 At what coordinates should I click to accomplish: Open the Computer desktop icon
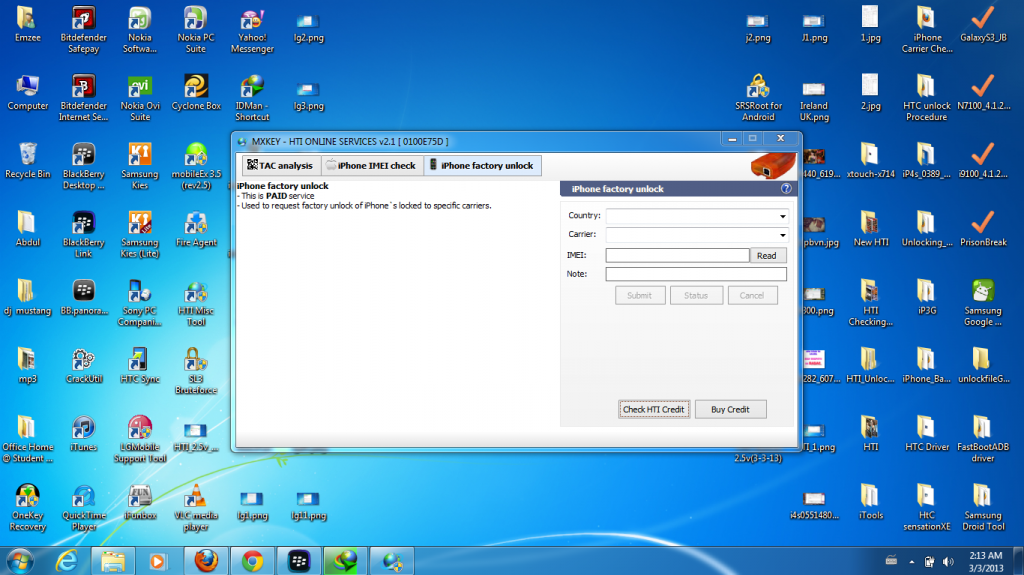pos(27,92)
